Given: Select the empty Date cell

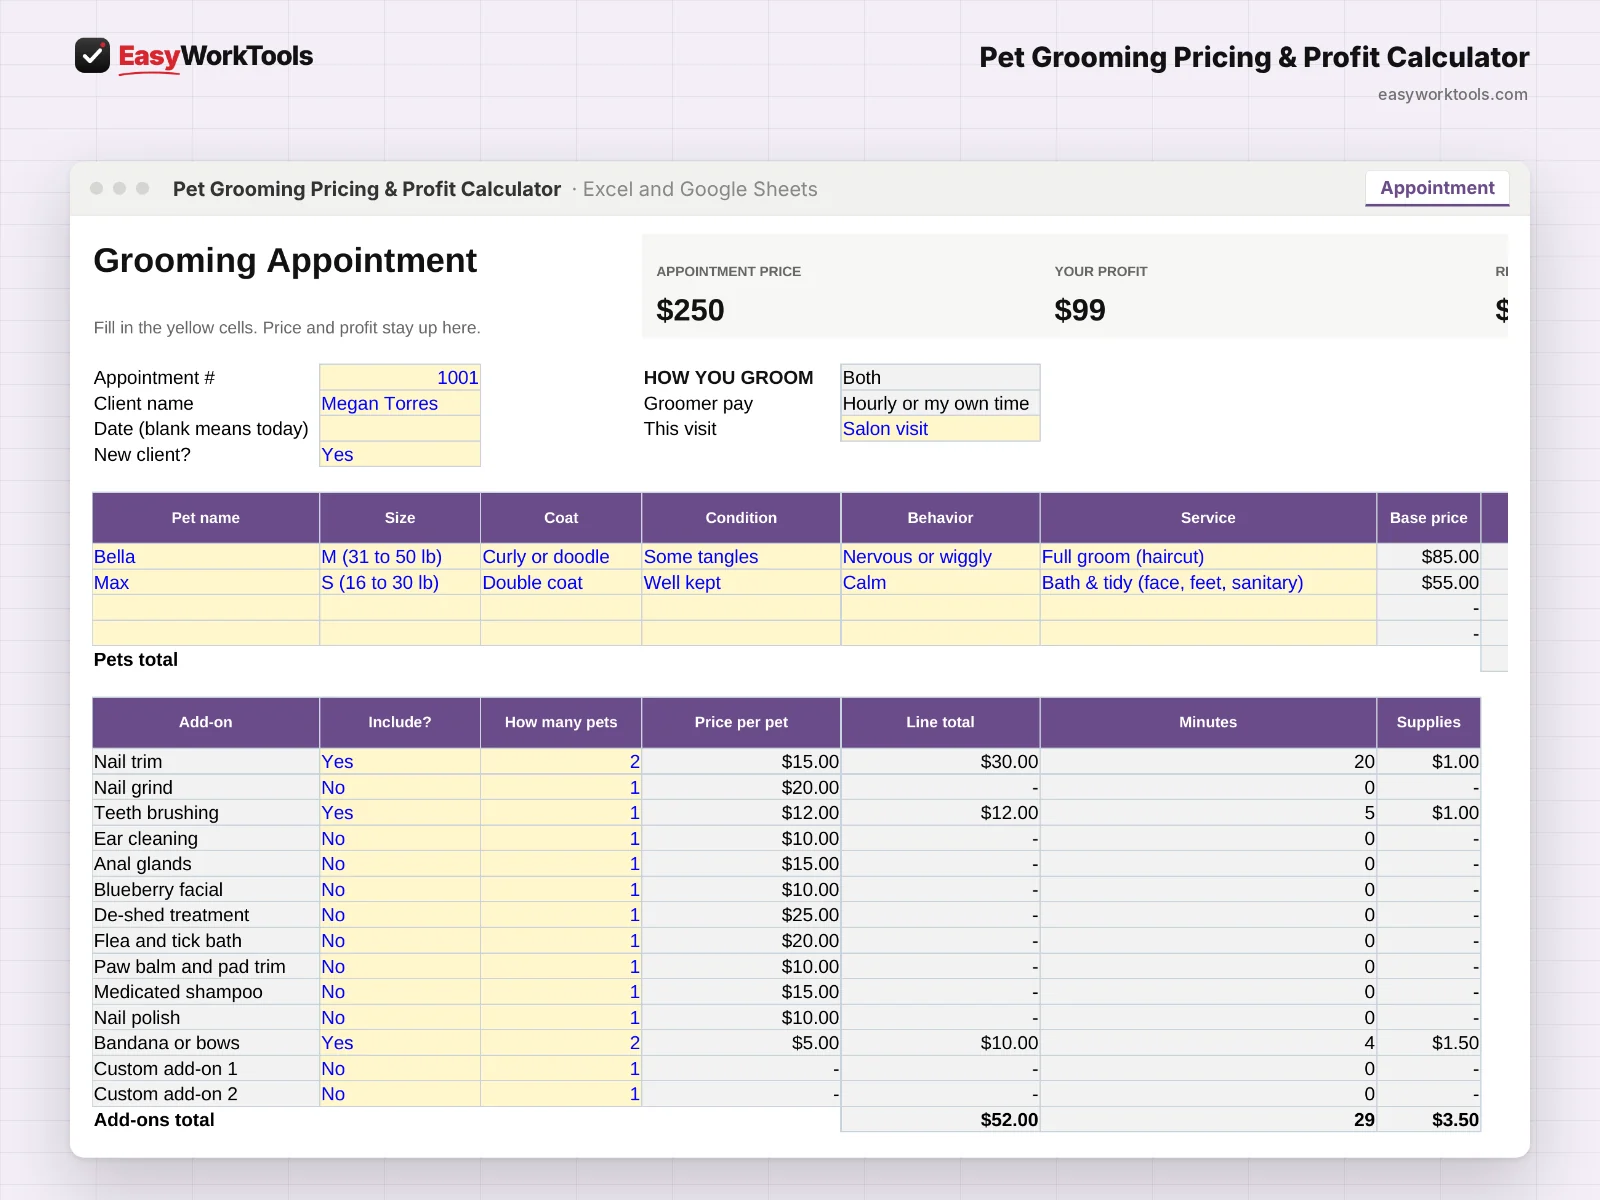Looking at the screenshot, I should 400,428.
